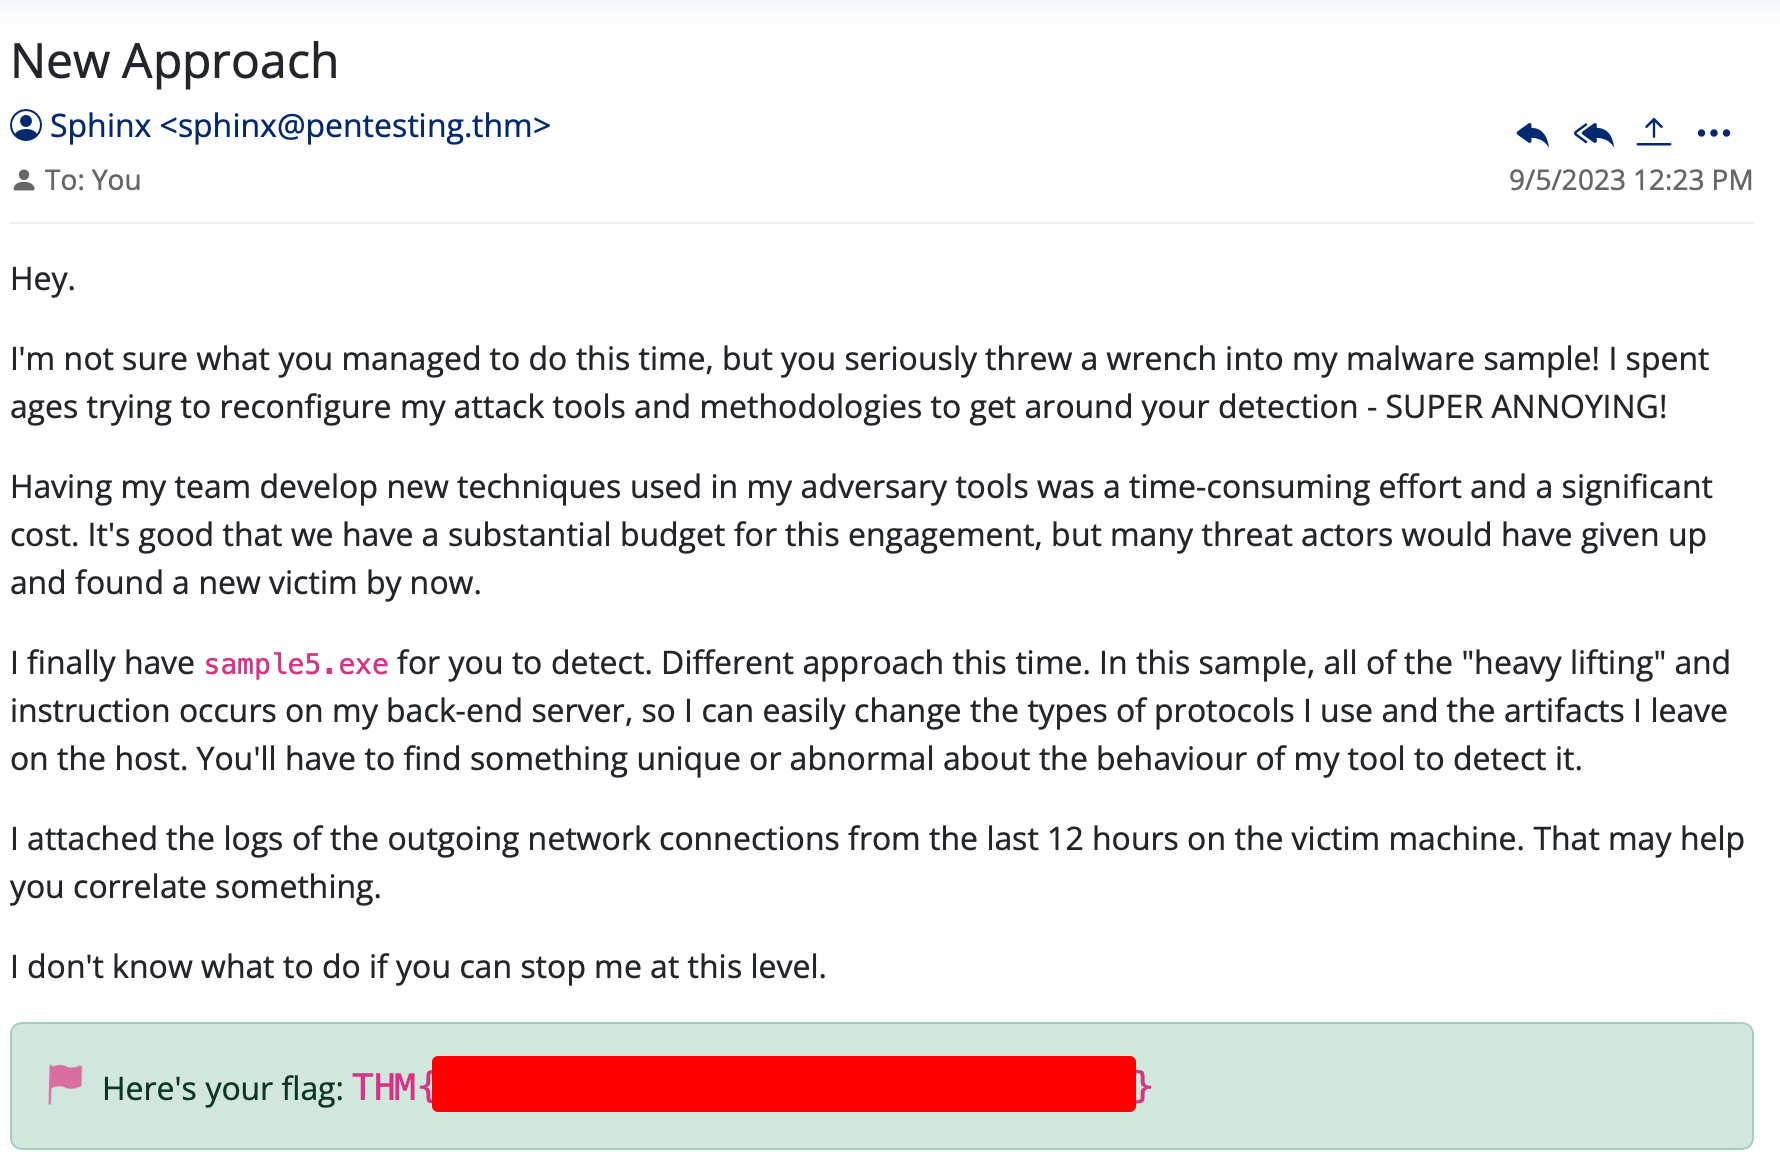Image resolution: width=1780 pixels, height=1174 pixels.
Task: Click the "New Approach" subject heading
Action: 175,61
